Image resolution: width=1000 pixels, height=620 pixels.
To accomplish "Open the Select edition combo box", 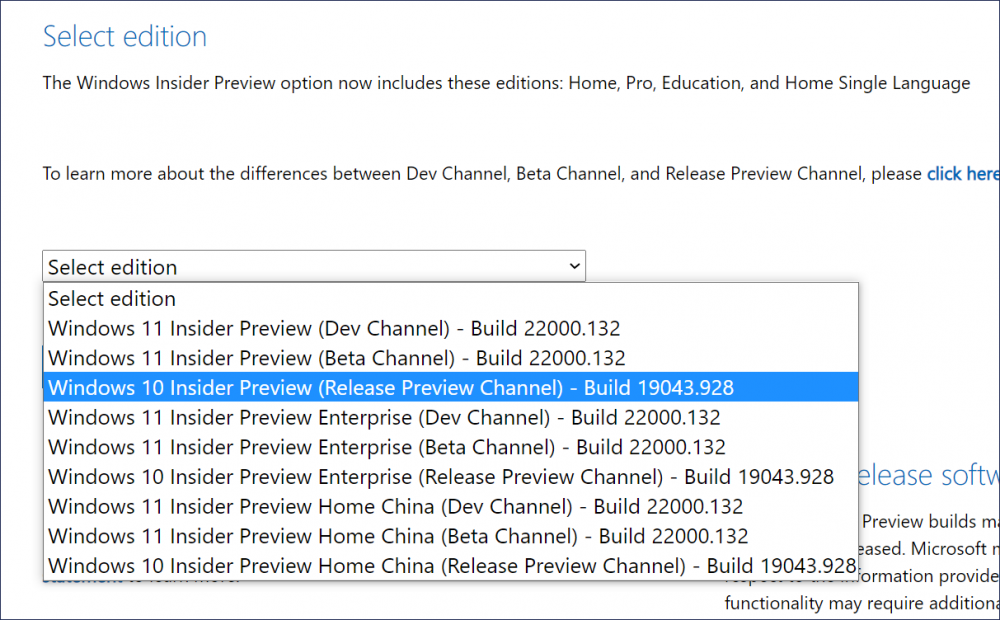I will [314, 266].
